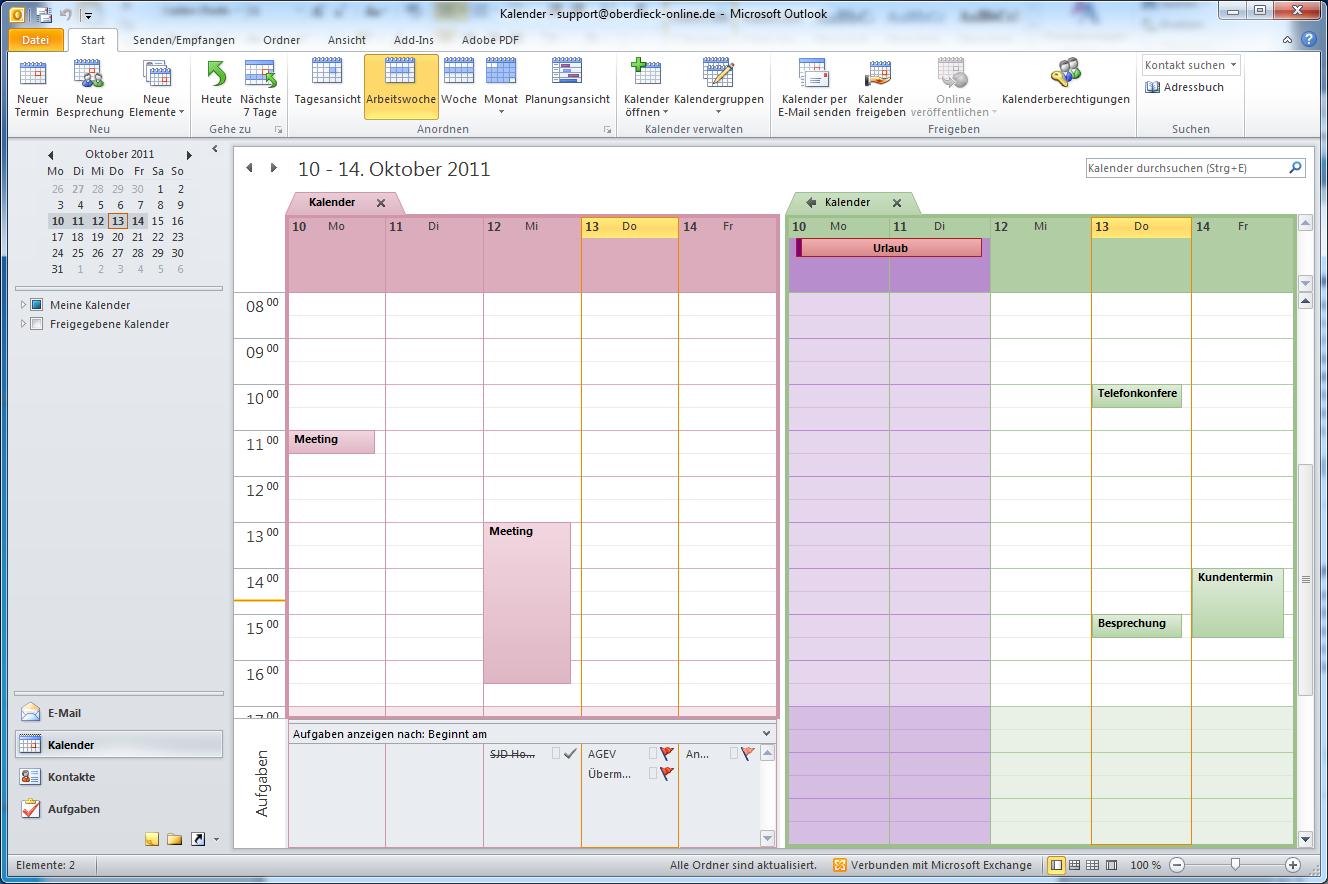The width and height of the screenshot is (1328, 884).
Task: Open Kontakte in navigation pane
Action: tap(118, 777)
